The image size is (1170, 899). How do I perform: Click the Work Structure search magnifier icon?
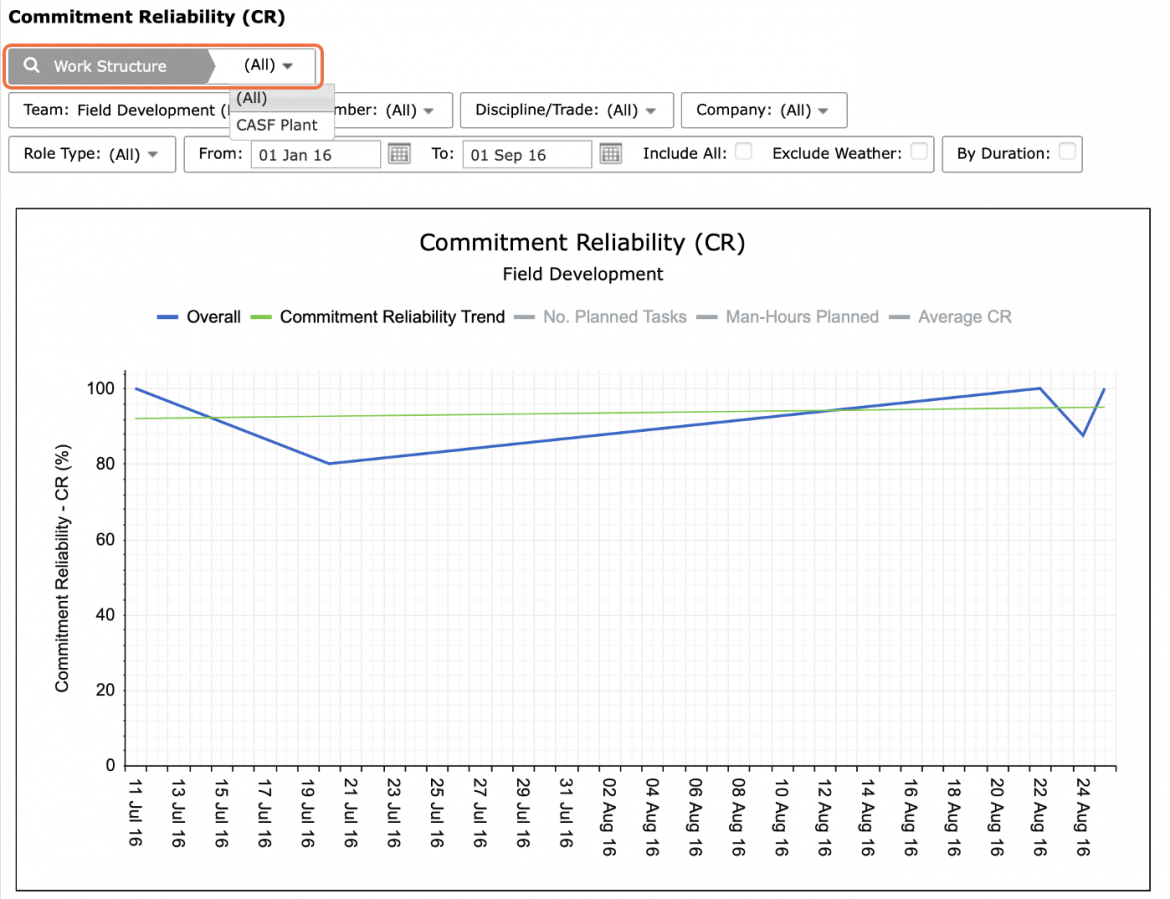(x=31, y=66)
